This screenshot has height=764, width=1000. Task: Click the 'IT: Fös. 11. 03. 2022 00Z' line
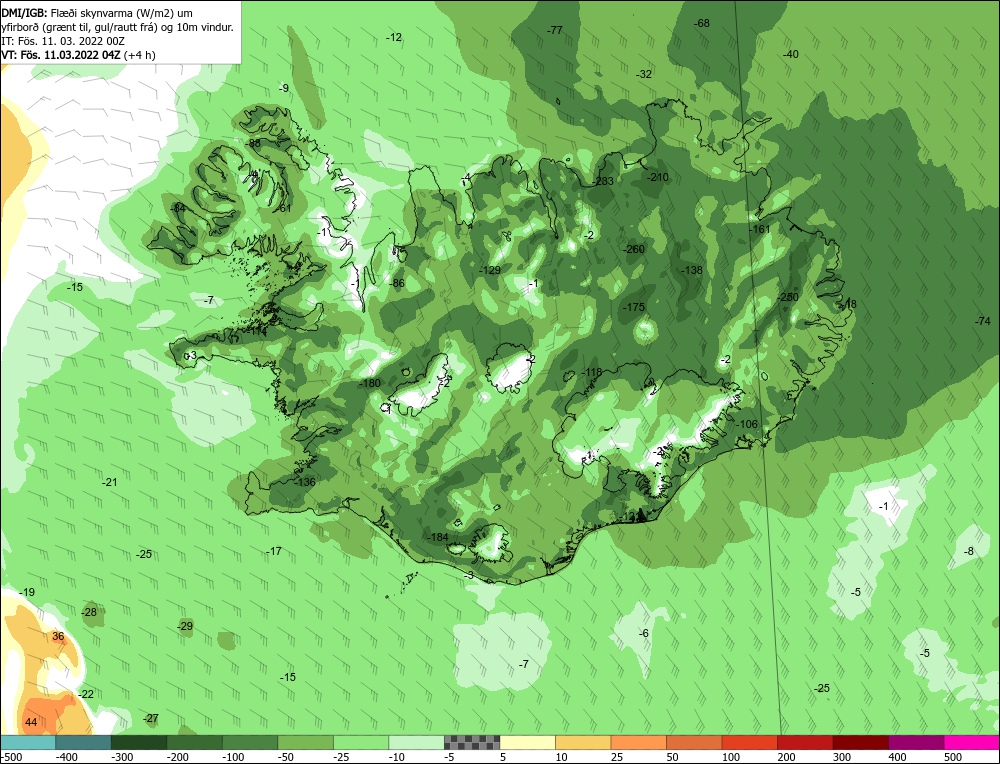pyautogui.click(x=63, y=41)
